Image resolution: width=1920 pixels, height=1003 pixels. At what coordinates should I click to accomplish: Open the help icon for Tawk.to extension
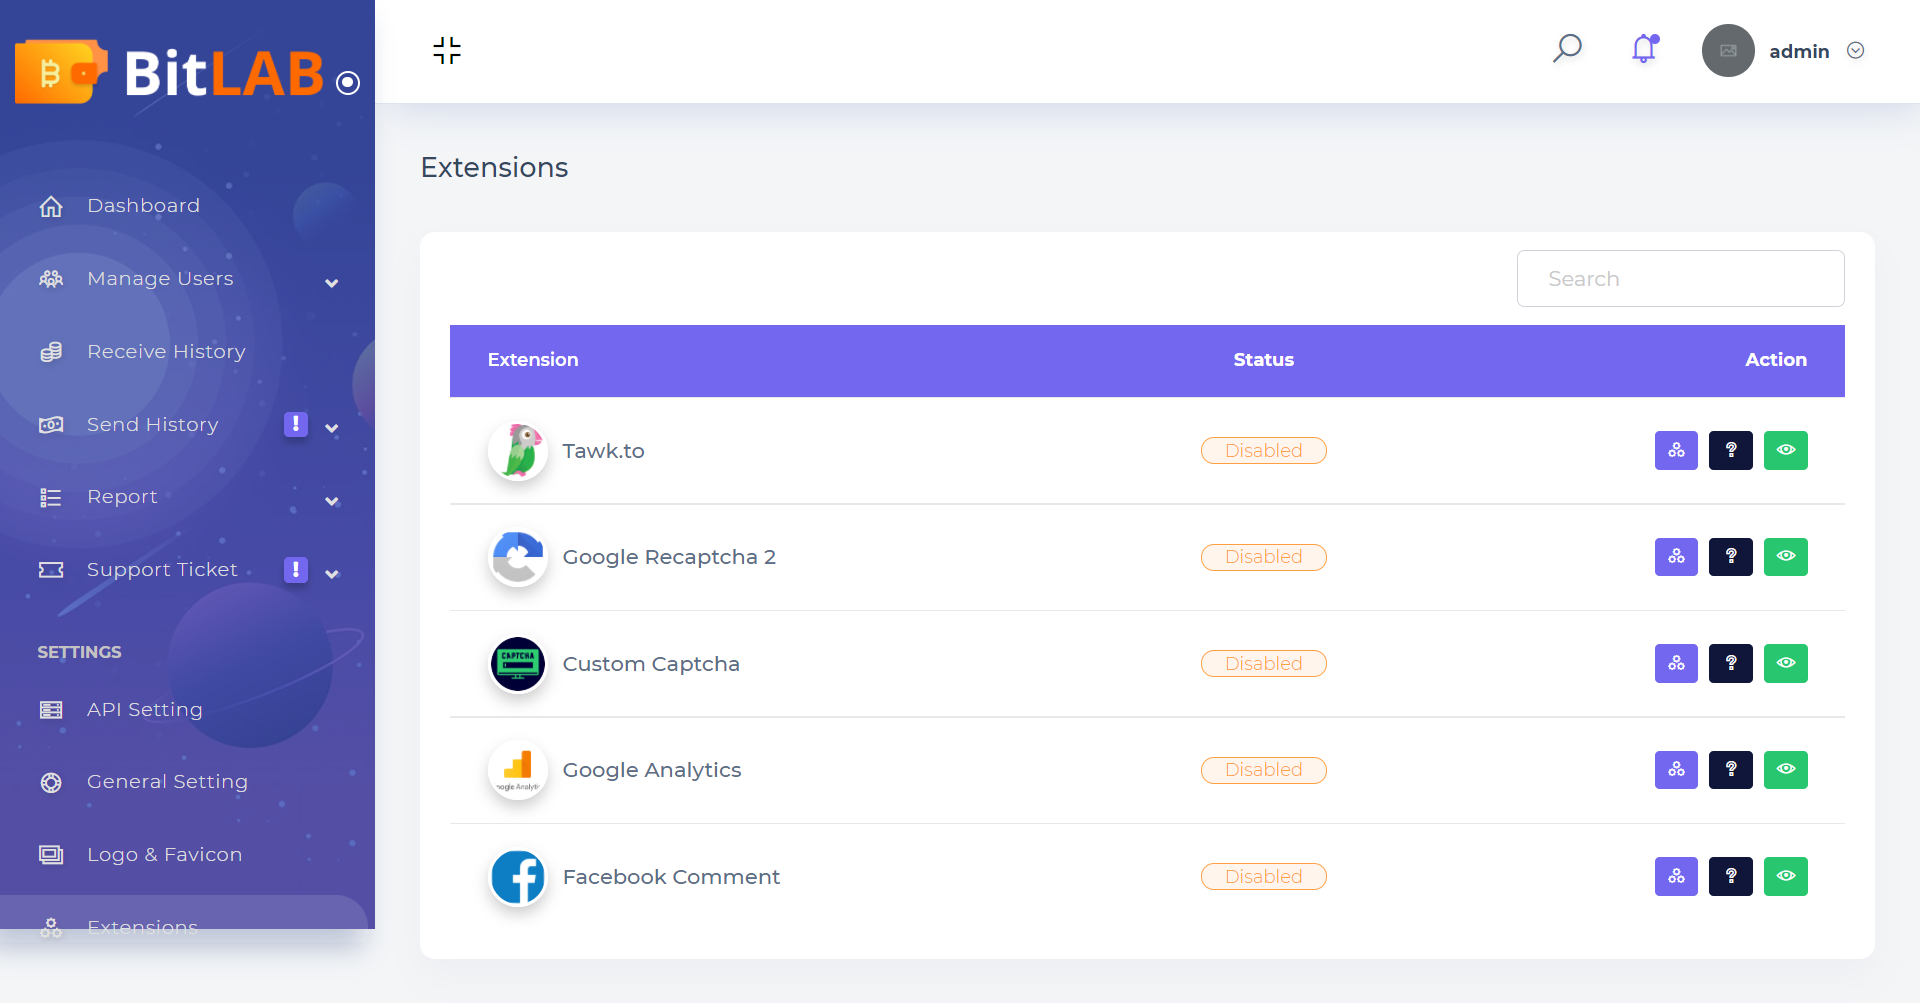pyautogui.click(x=1731, y=450)
